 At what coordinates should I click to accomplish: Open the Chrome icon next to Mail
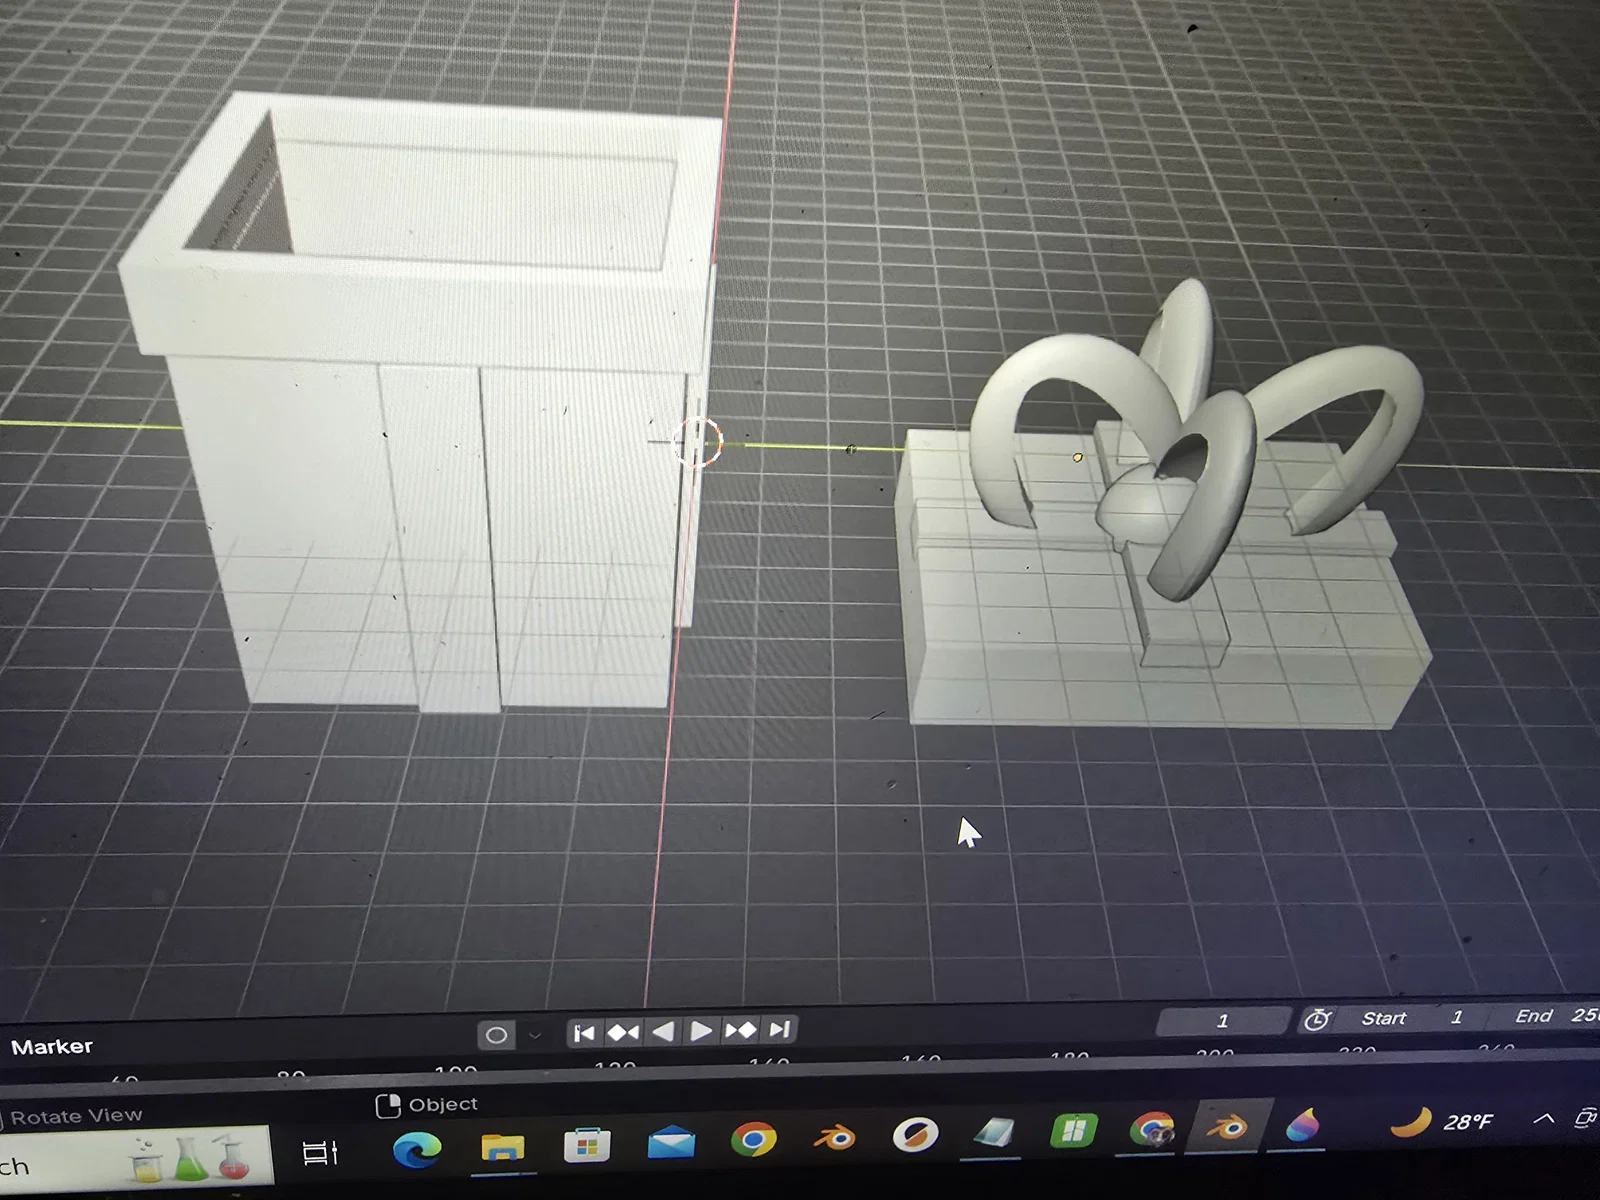[753, 1139]
